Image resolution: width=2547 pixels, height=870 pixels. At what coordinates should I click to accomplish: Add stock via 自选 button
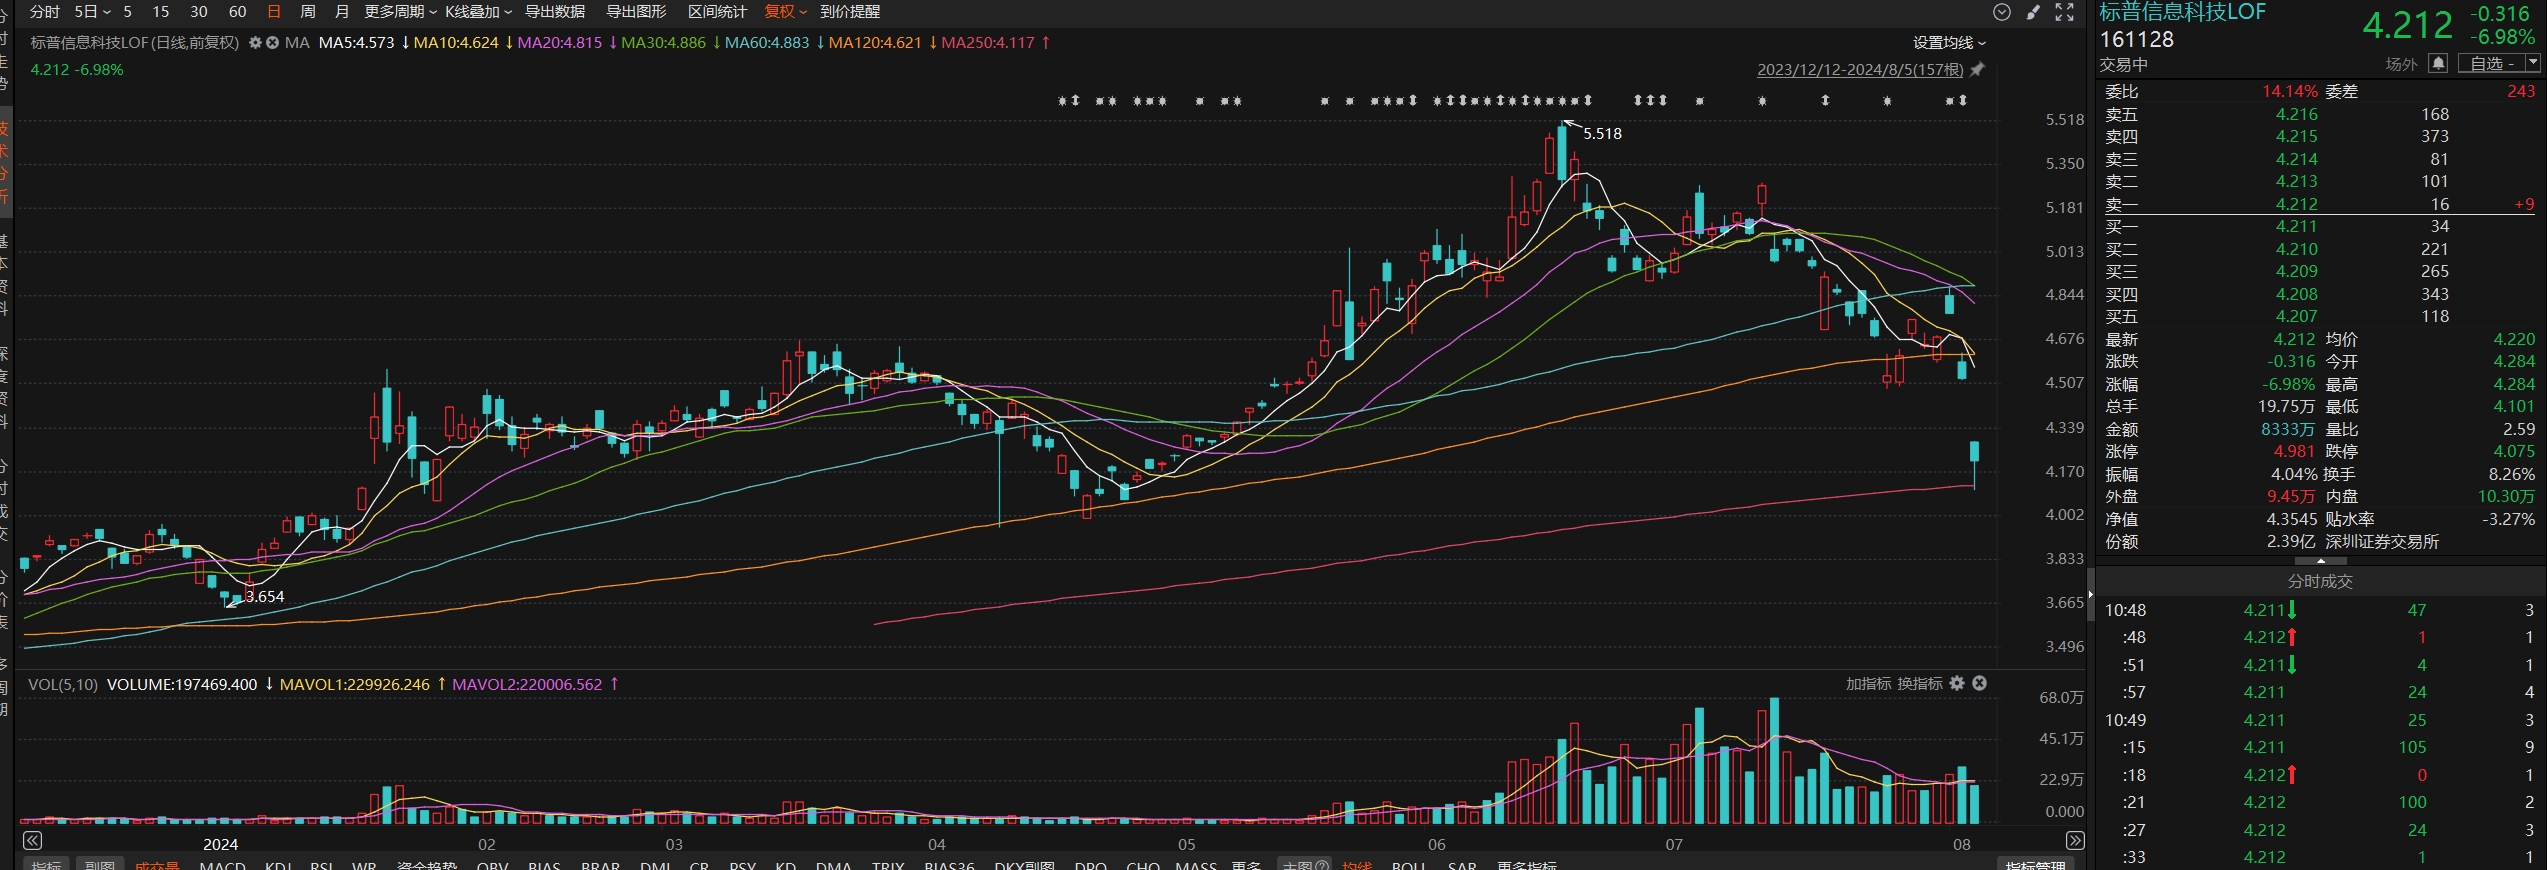coord(2492,64)
